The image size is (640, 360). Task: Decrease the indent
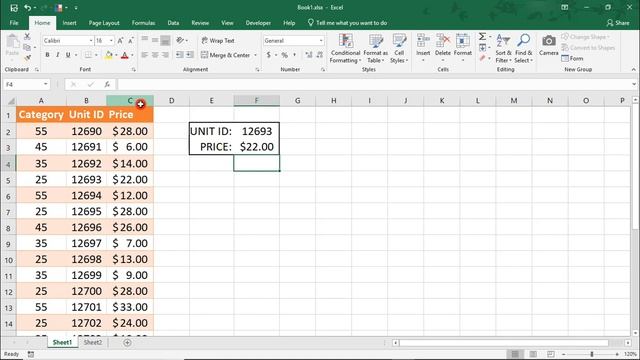pyautogui.click(x=179, y=55)
